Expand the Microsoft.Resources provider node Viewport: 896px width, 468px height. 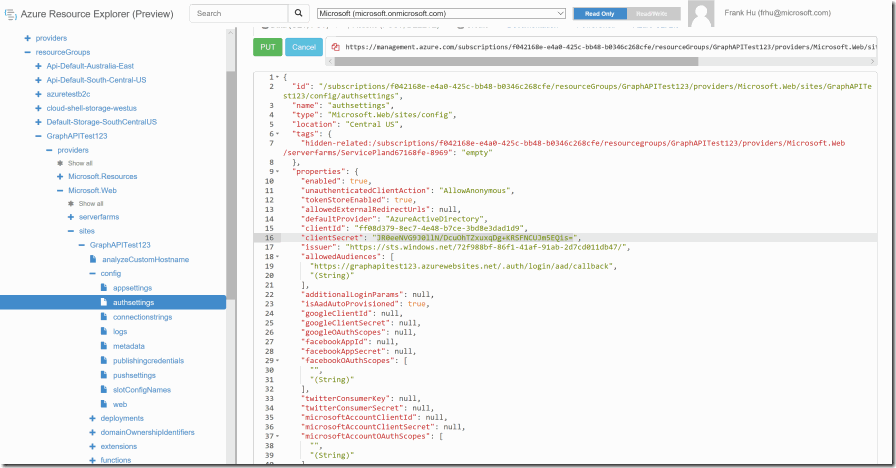click(60, 177)
